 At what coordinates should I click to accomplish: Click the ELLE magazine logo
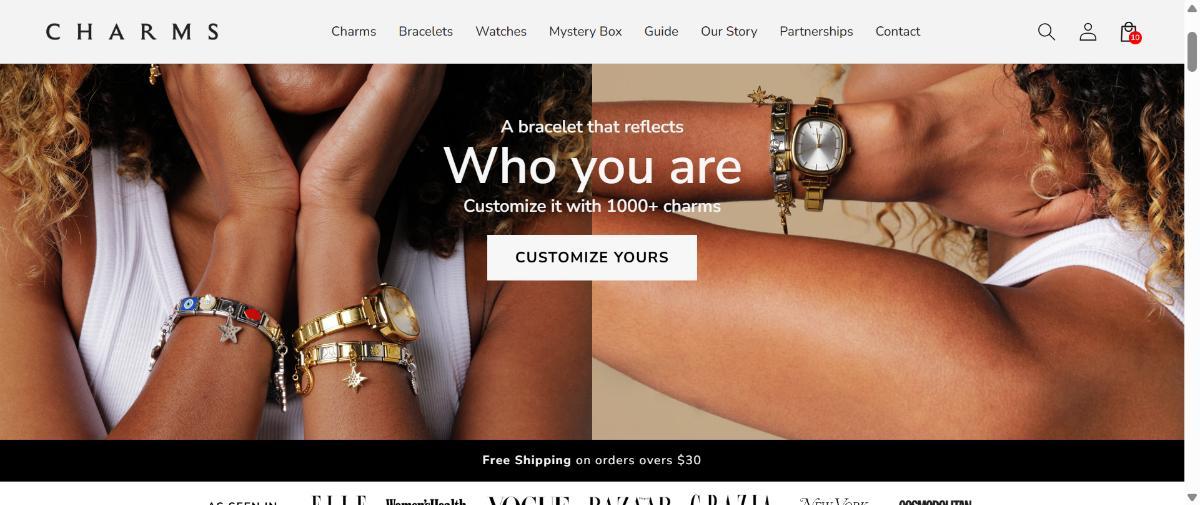point(339,500)
